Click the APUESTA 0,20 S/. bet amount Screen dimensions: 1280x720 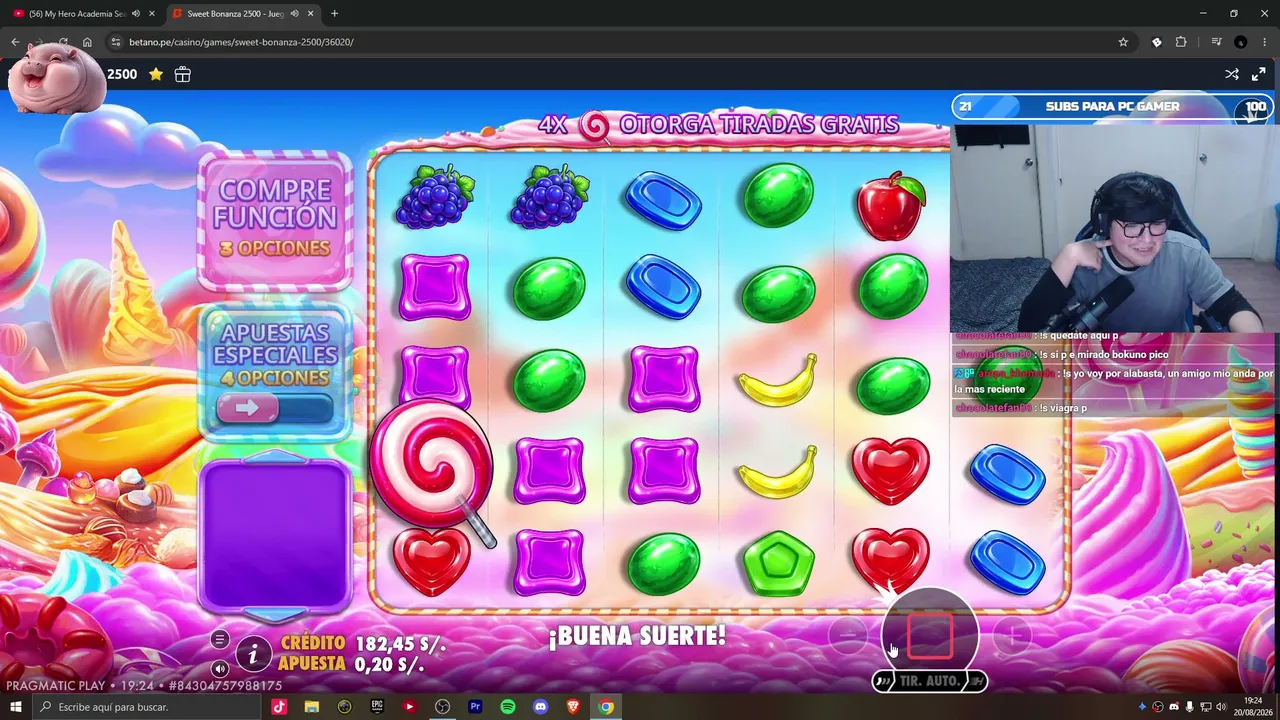[x=351, y=664]
